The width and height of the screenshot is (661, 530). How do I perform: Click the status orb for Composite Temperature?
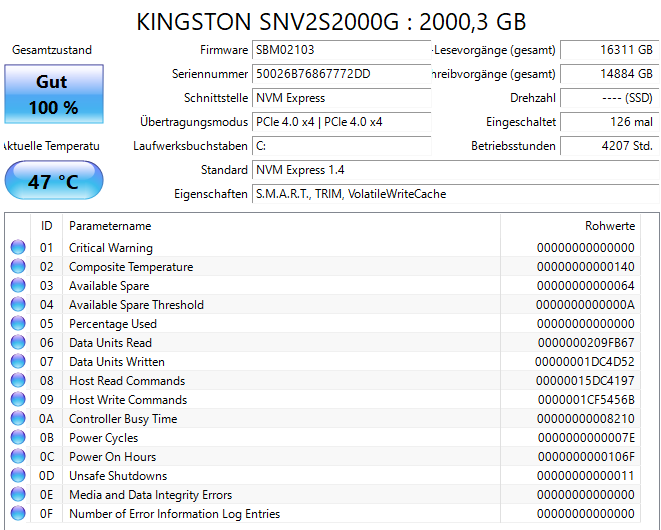tap(18, 266)
